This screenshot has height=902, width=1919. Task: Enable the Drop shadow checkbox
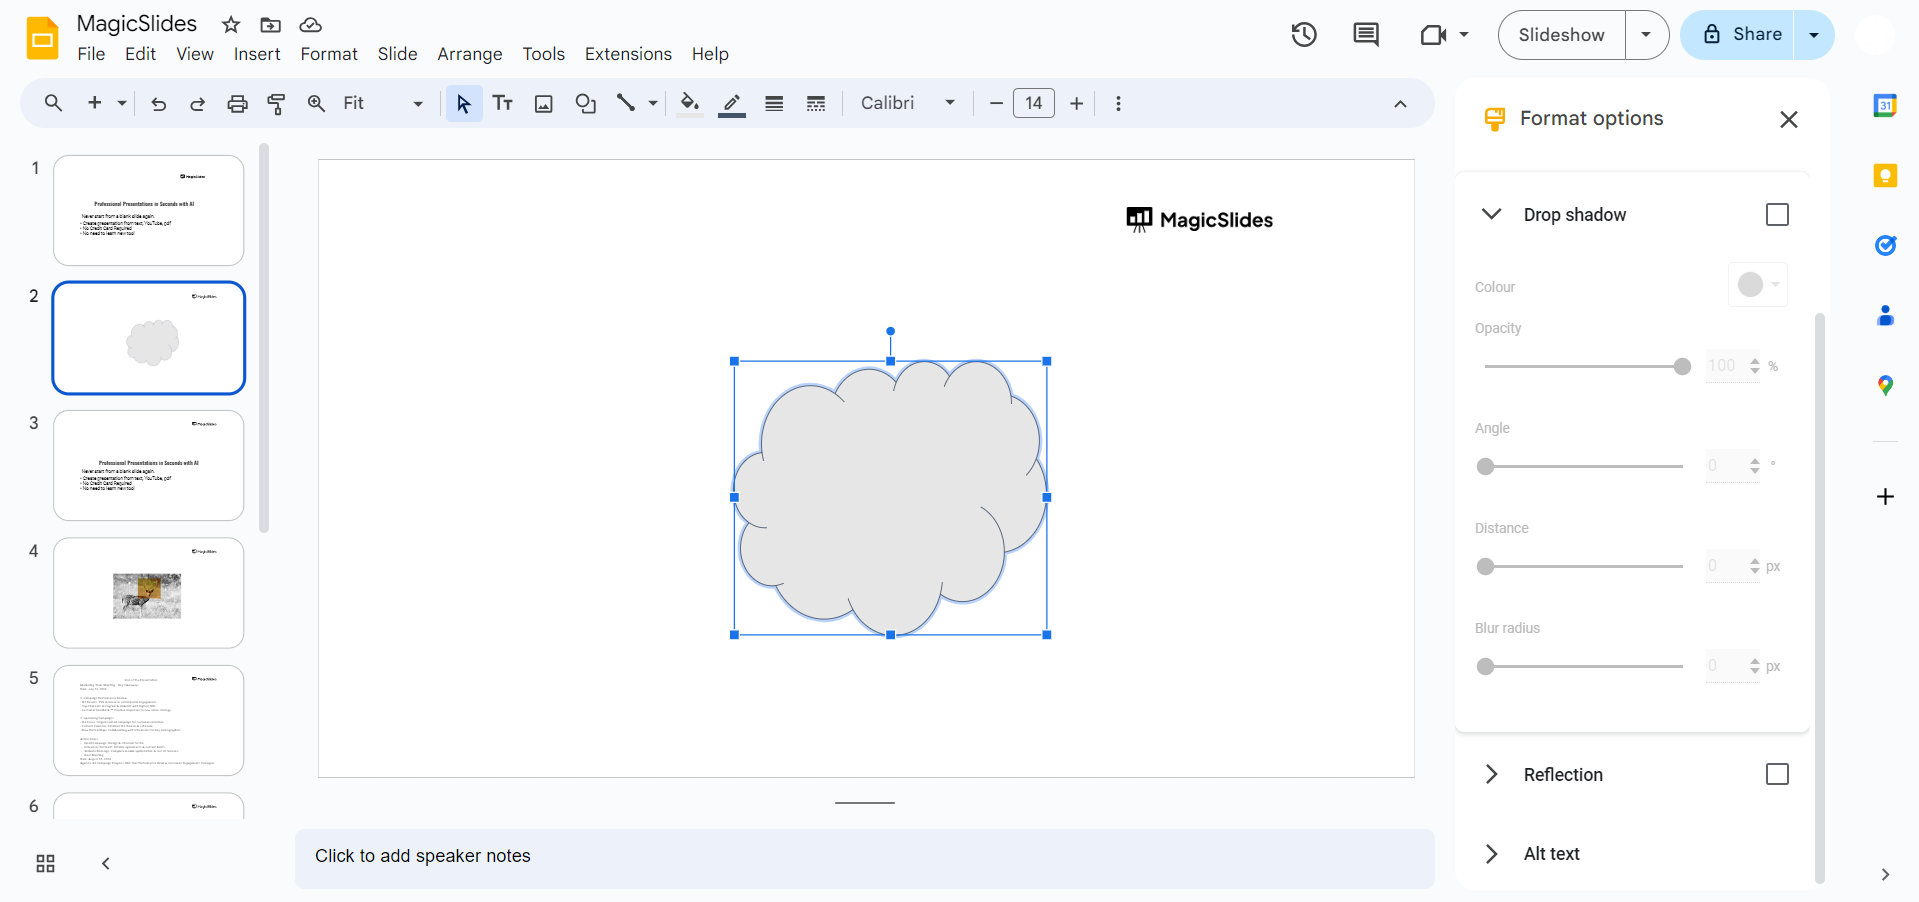pyautogui.click(x=1777, y=215)
